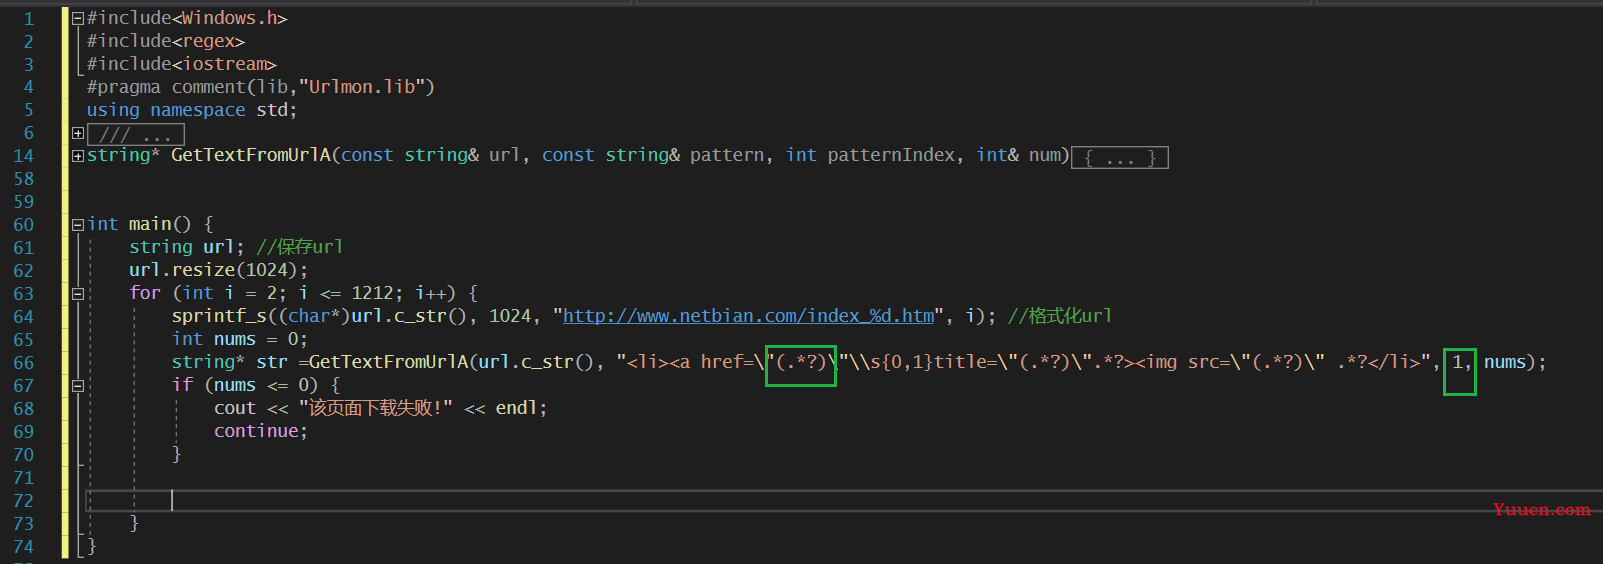The width and height of the screenshot is (1603, 564).
Task: Click 'url.resize(1024);' on line 62
Action: [x=219, y=270]
